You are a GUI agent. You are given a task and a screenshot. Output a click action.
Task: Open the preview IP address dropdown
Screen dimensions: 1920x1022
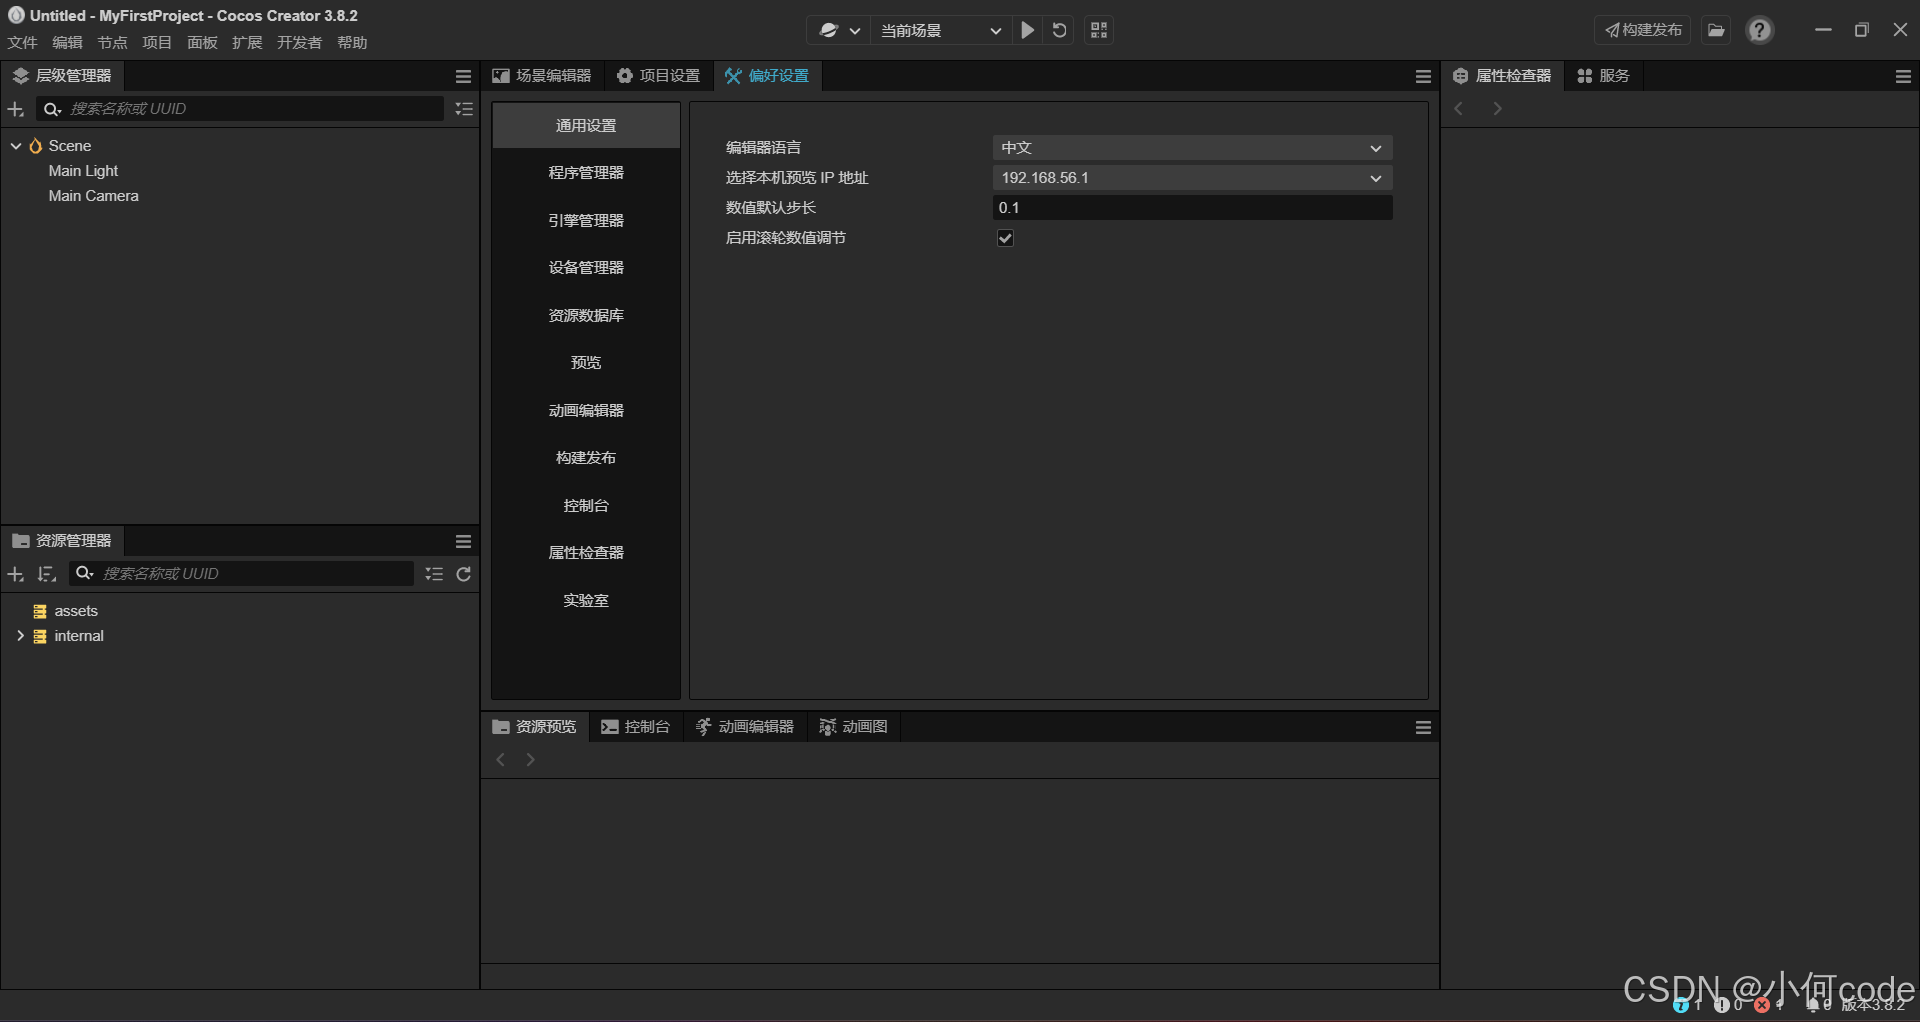(x=1192, y=178)
